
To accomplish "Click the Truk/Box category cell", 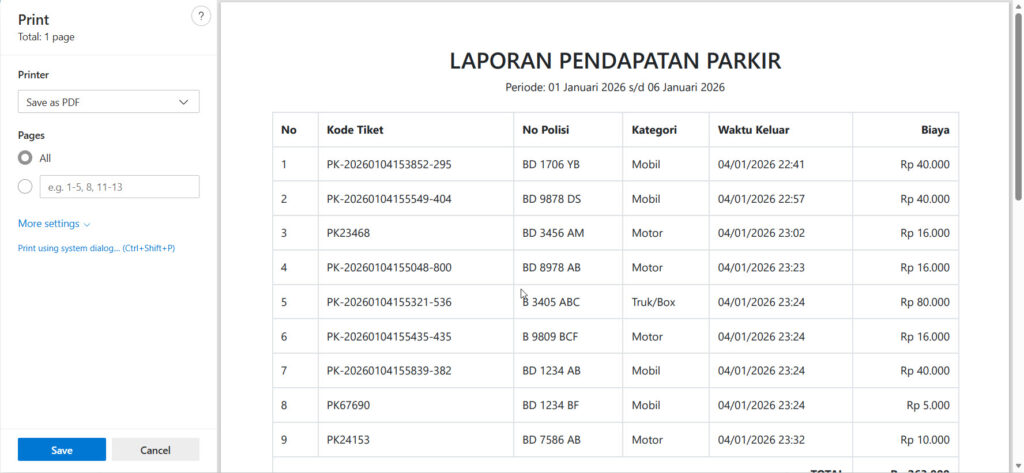I will (x=653, y=302).
